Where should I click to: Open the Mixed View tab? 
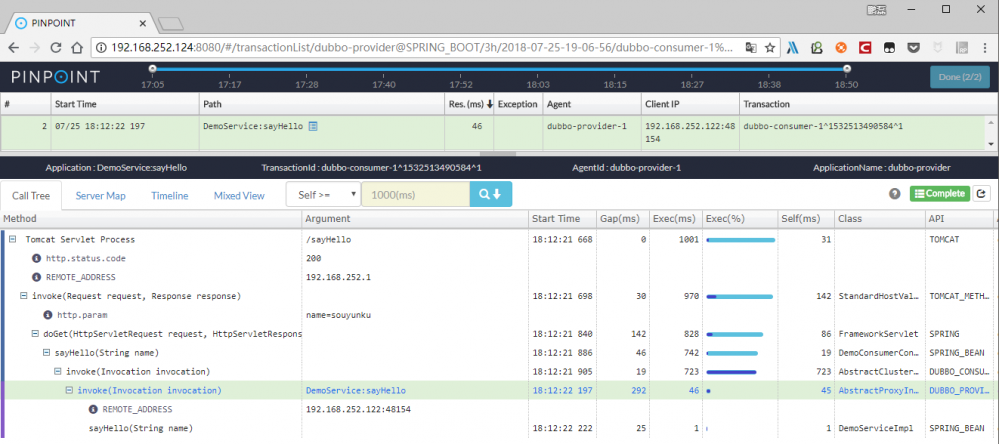point(239,196)
